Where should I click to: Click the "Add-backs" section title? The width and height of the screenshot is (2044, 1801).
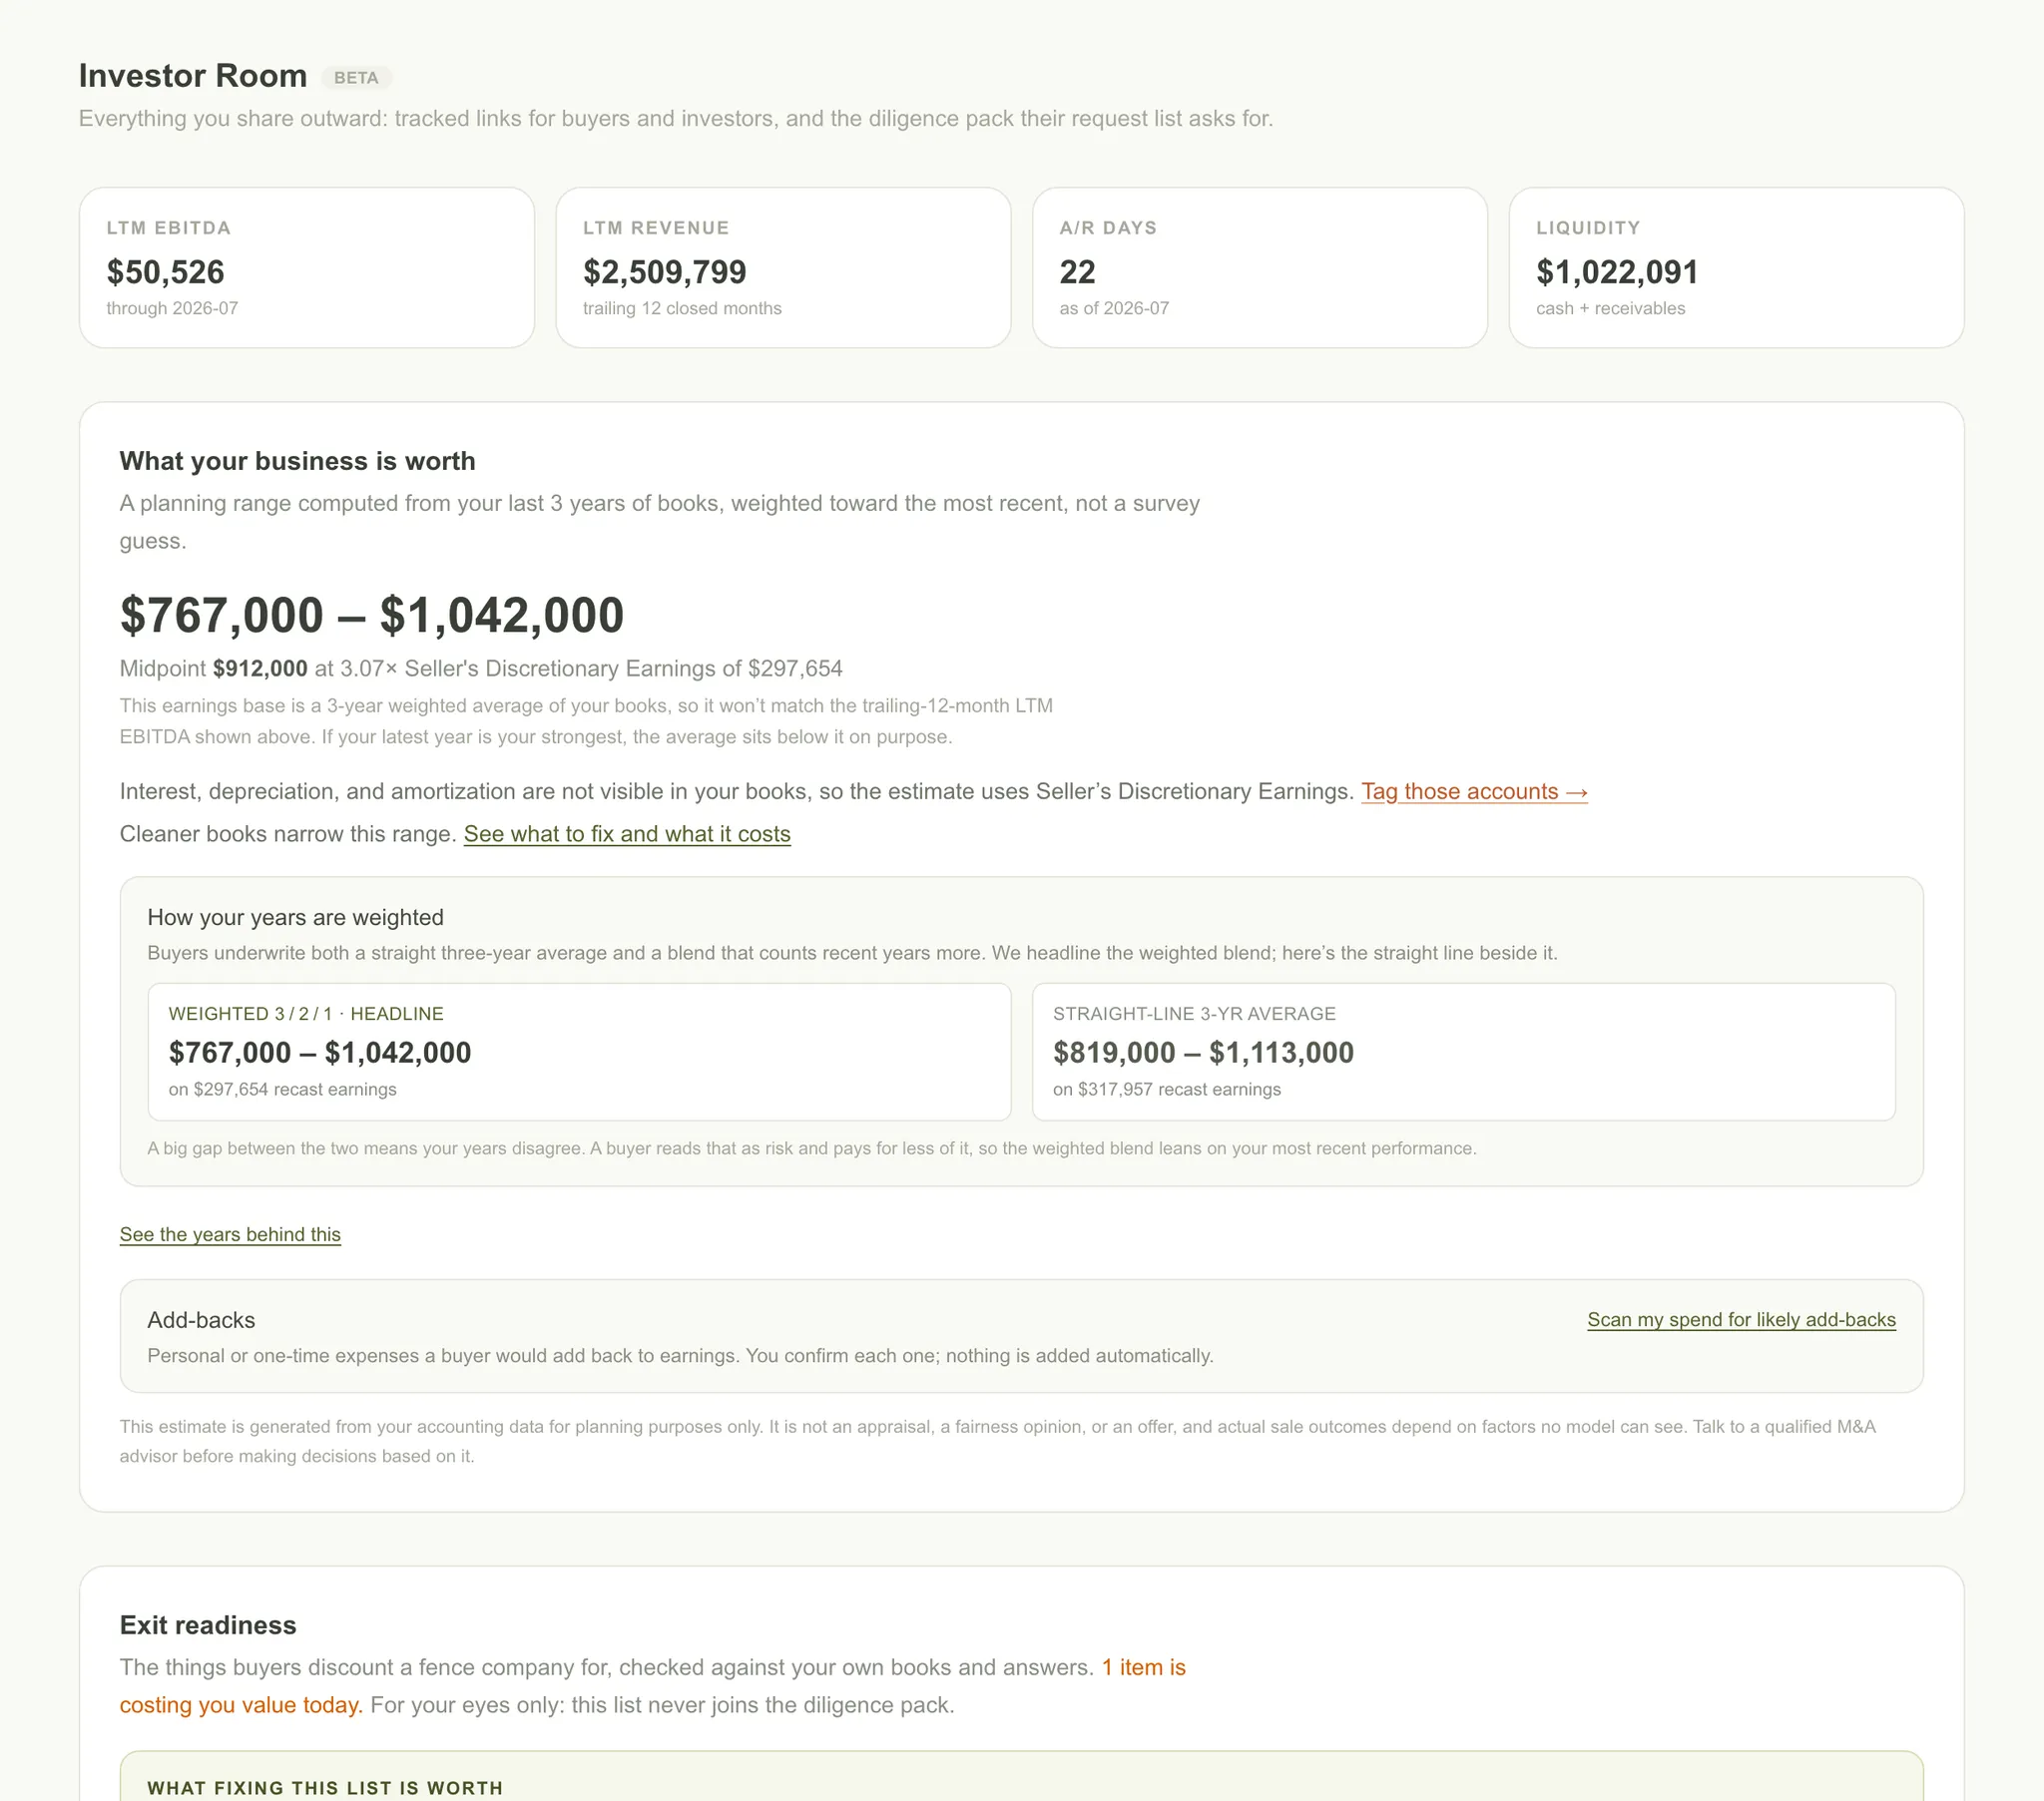(201, 1320)
